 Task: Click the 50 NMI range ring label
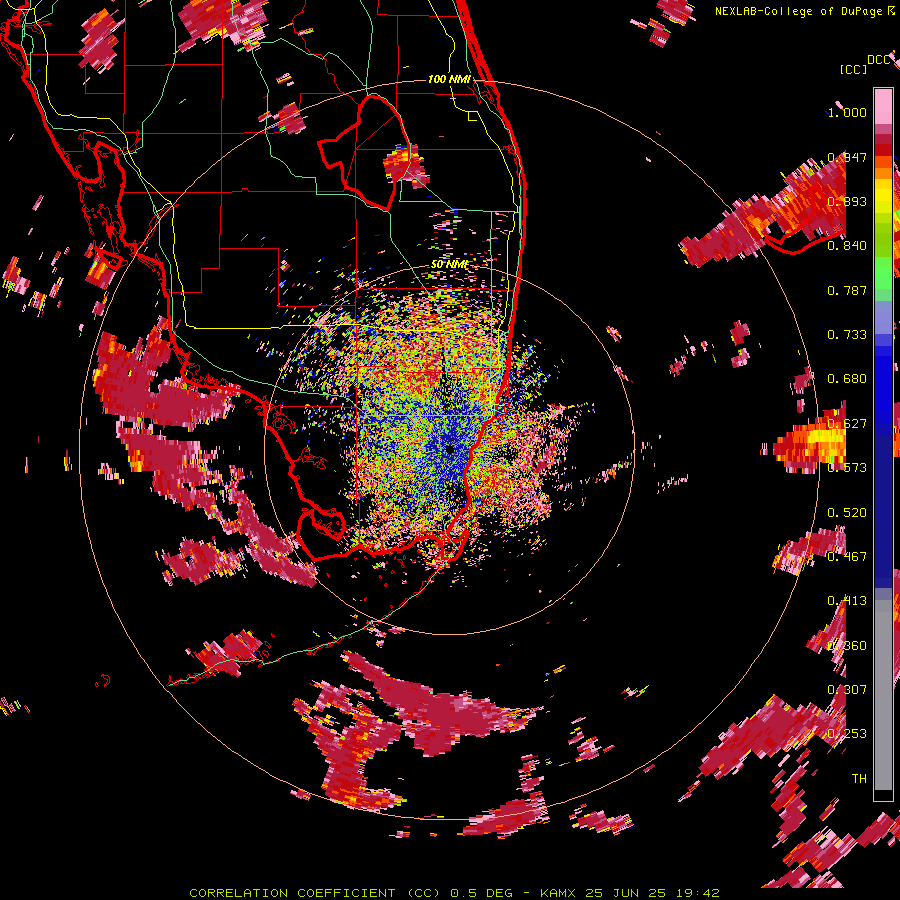point(449,265)
